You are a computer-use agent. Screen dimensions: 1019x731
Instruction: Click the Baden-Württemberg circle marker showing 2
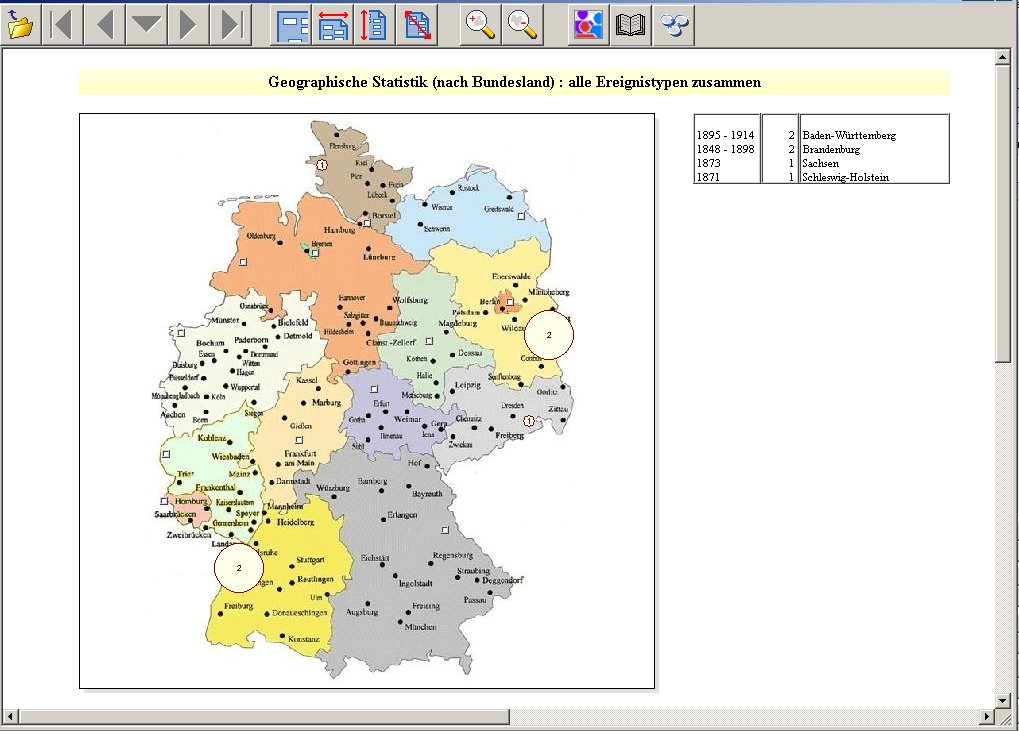[239, 568]
